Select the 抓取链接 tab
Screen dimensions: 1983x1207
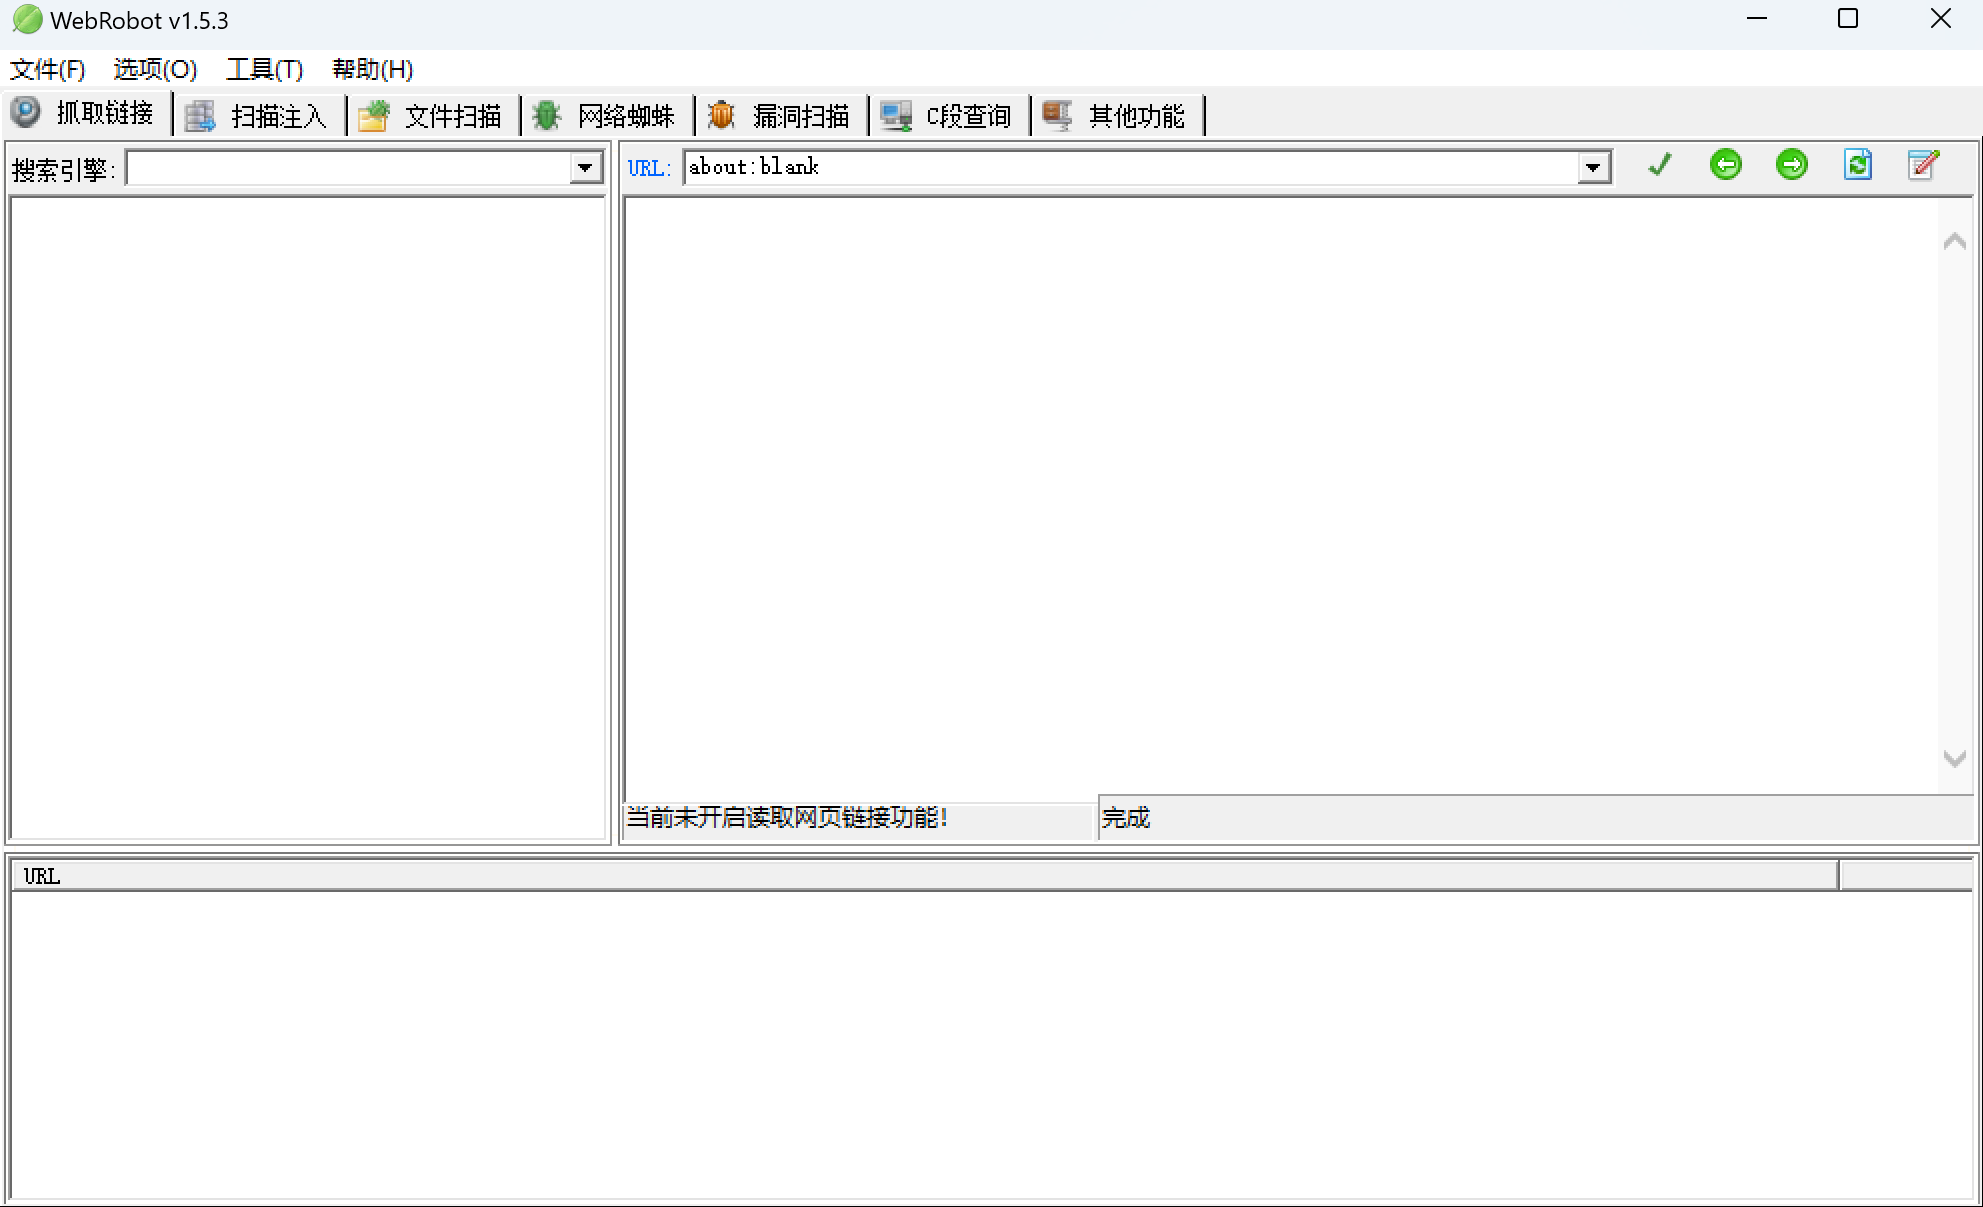click(86, 113)
